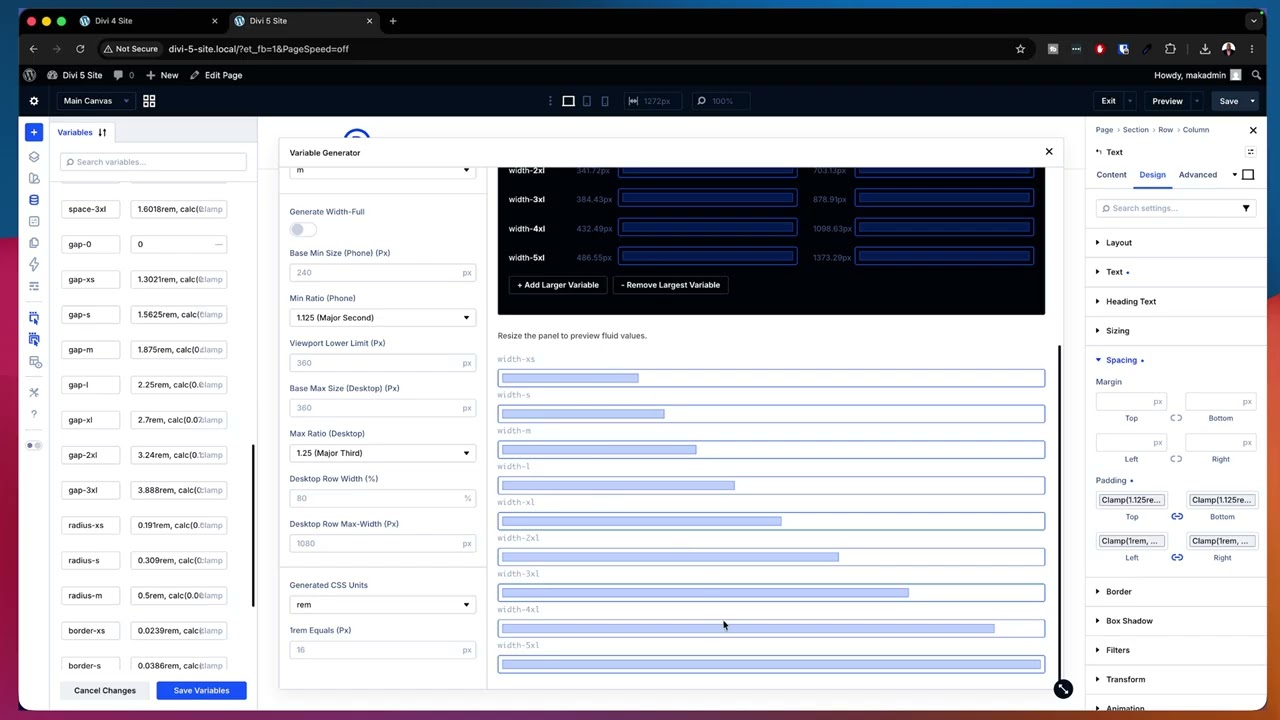Click the width-xs preview bar
This screenshot has width=1280, height=720.
pyautogui.click(x=771, y=378)
